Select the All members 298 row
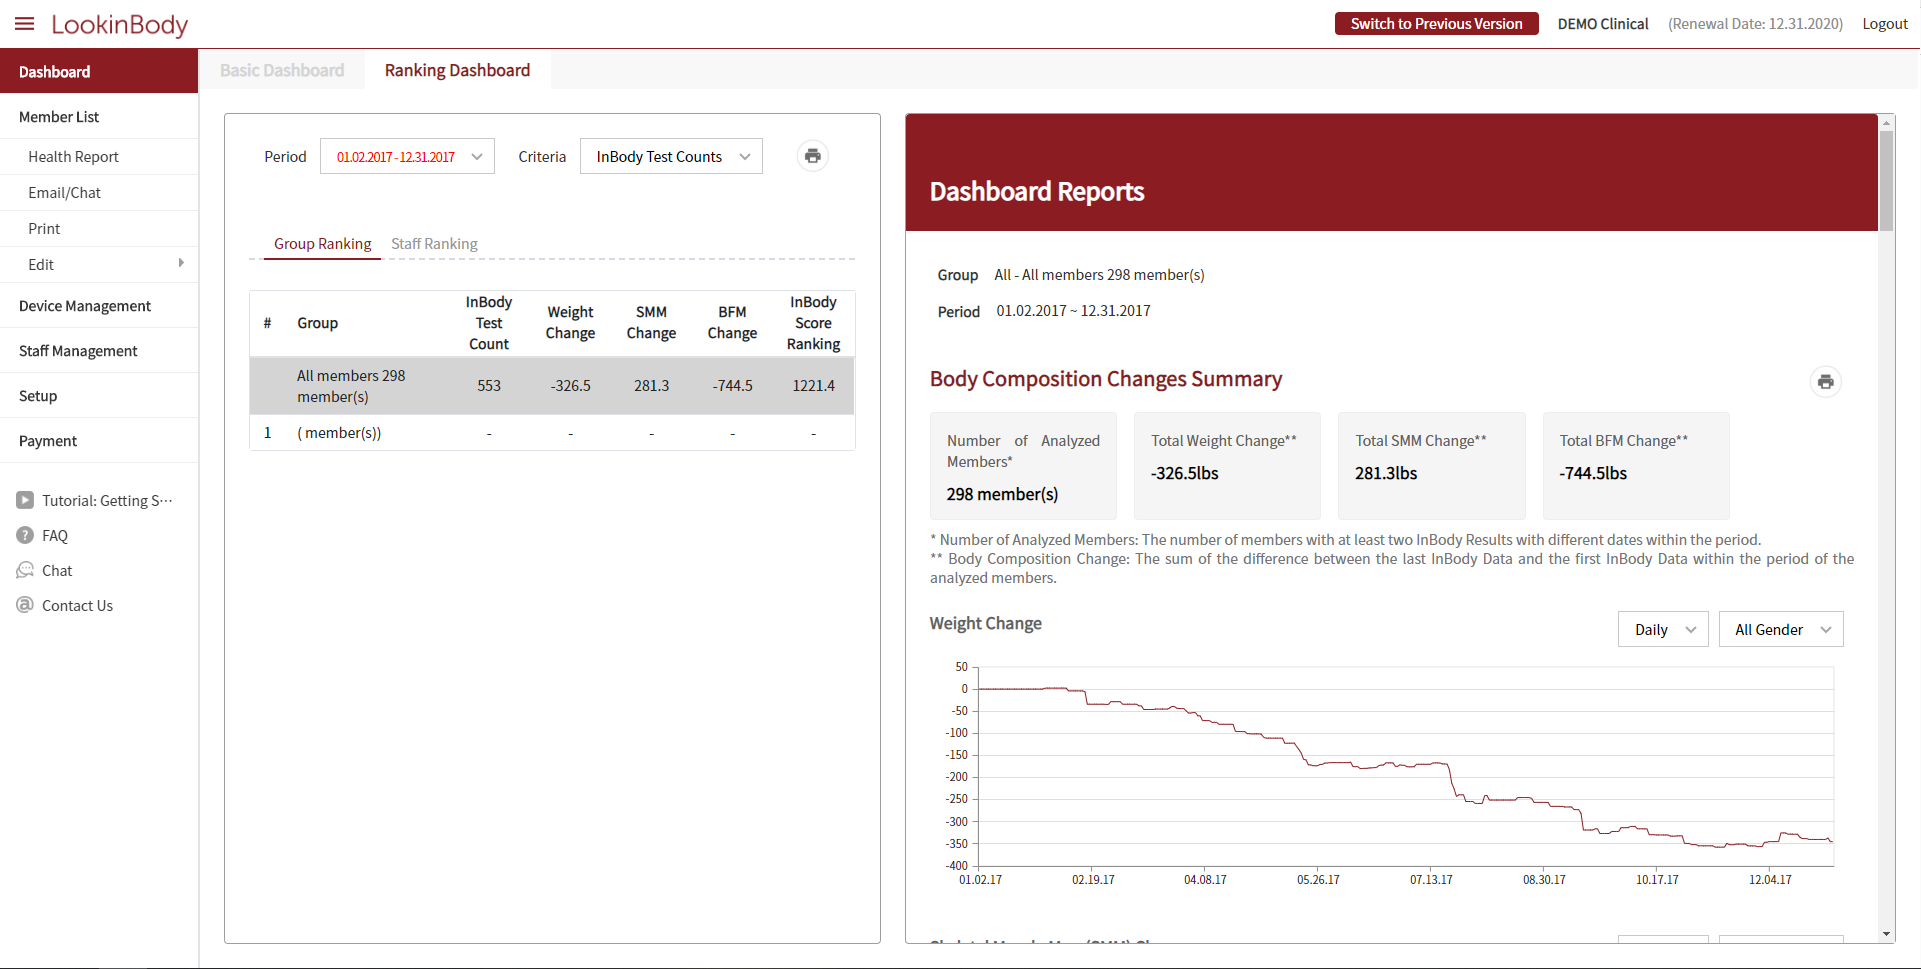 pos(551,386)
